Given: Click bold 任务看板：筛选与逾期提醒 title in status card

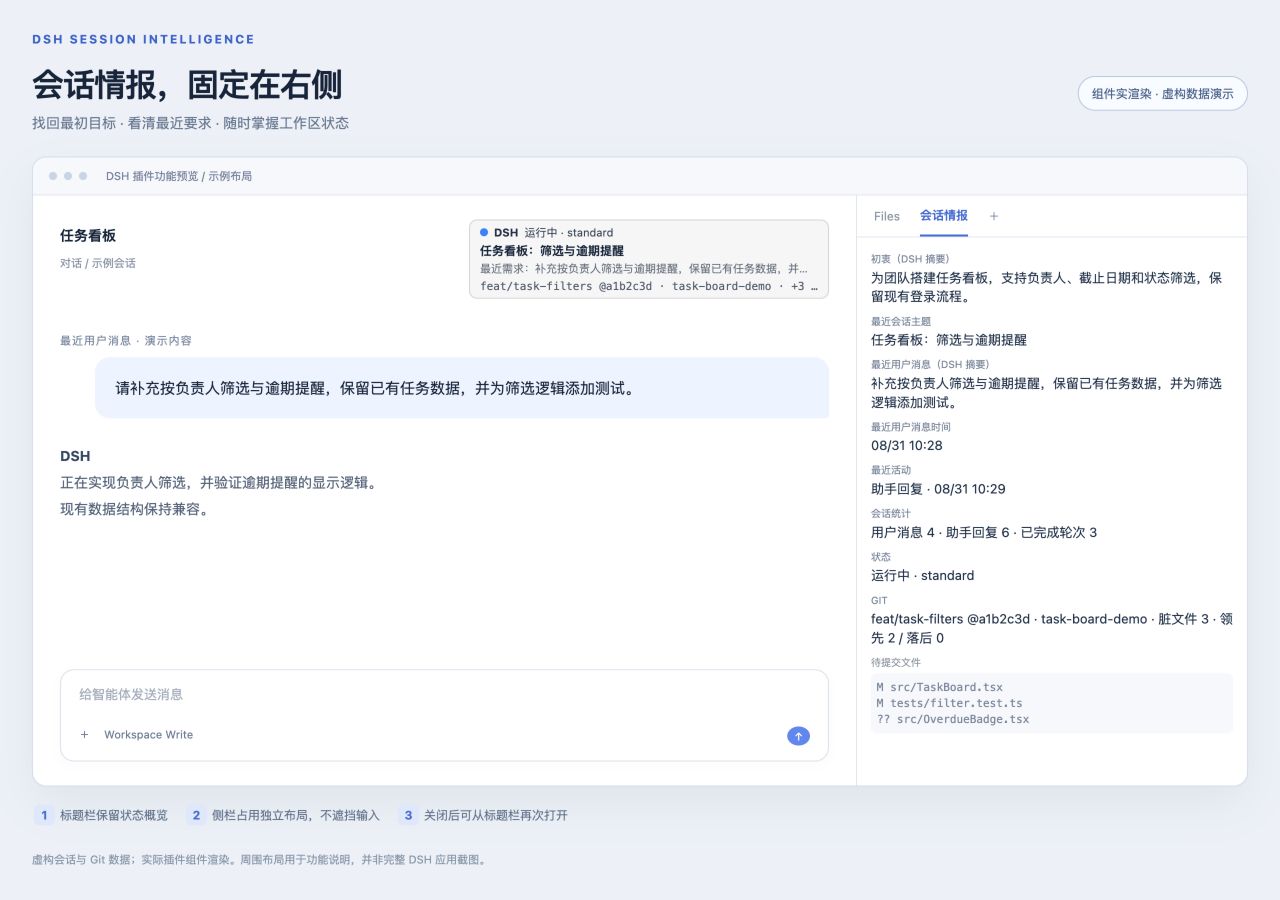Looking at the screenshot, I should pos(552,250).
